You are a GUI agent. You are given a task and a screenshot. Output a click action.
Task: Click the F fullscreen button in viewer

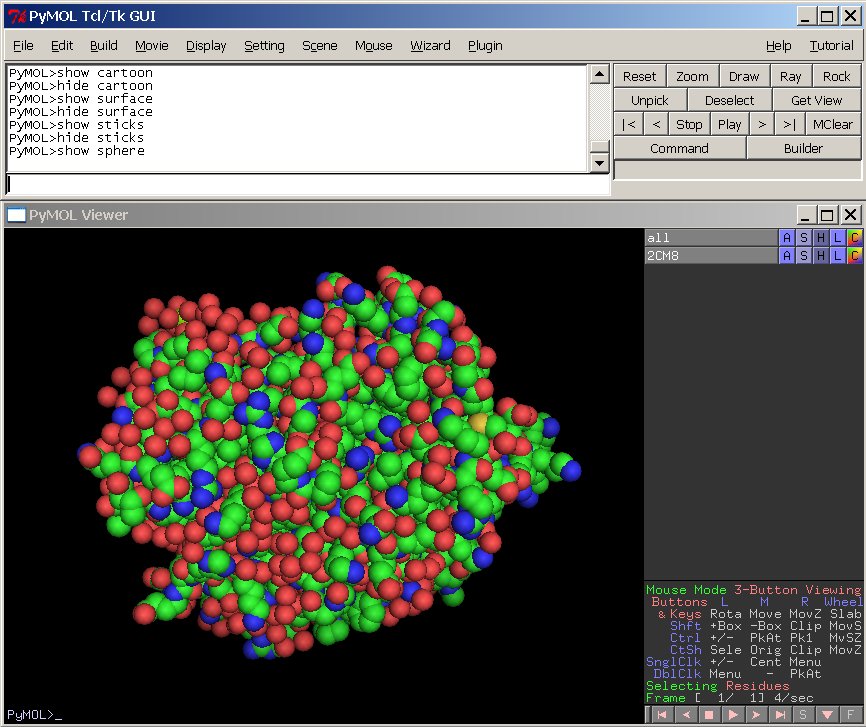[851, 715]
